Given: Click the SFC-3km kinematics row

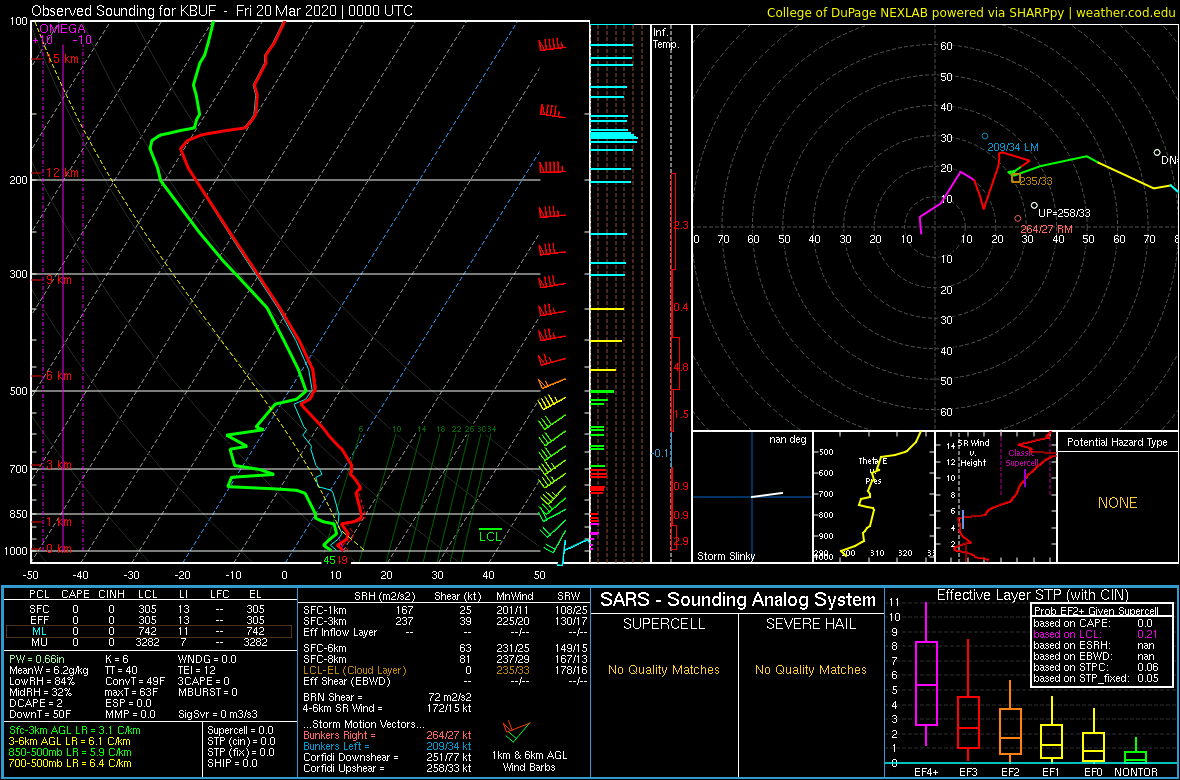Looking at the screenshot, I should pos(444,620).
